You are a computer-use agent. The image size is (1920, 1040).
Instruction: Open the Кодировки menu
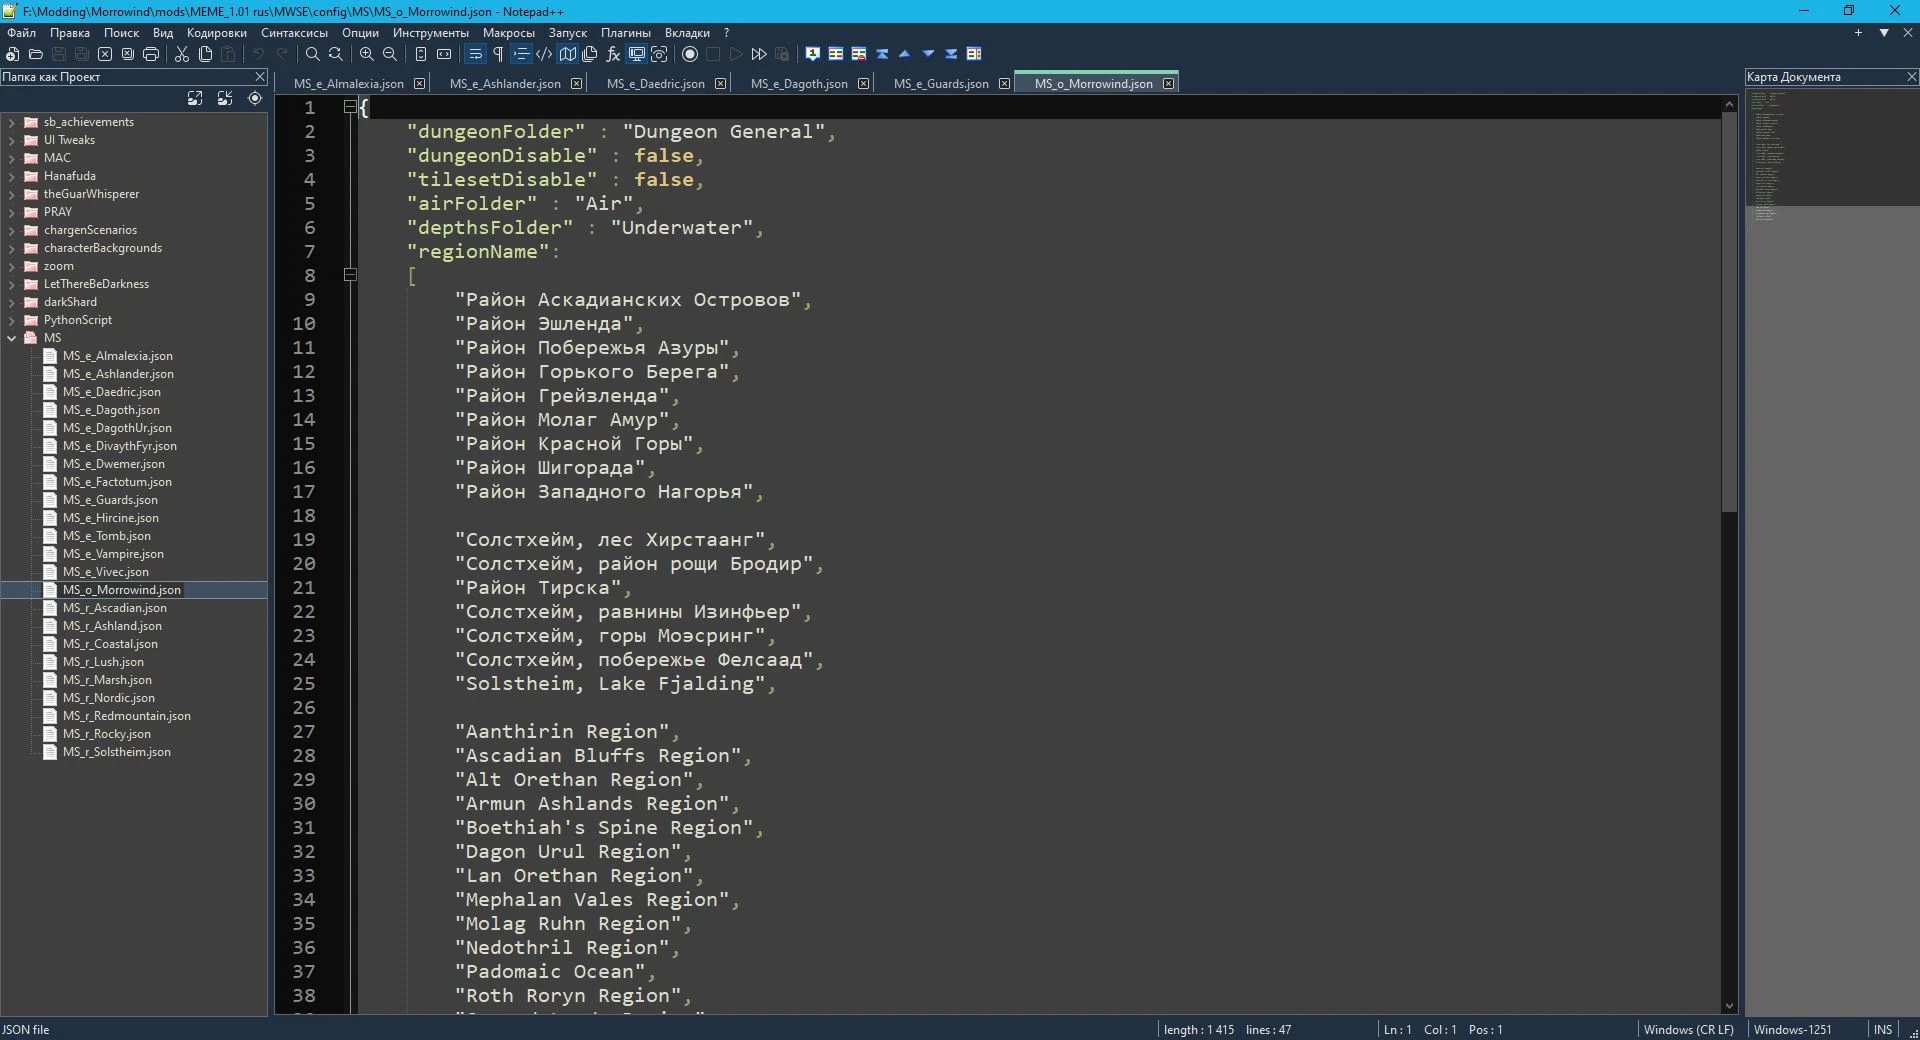tap(216, 33)
